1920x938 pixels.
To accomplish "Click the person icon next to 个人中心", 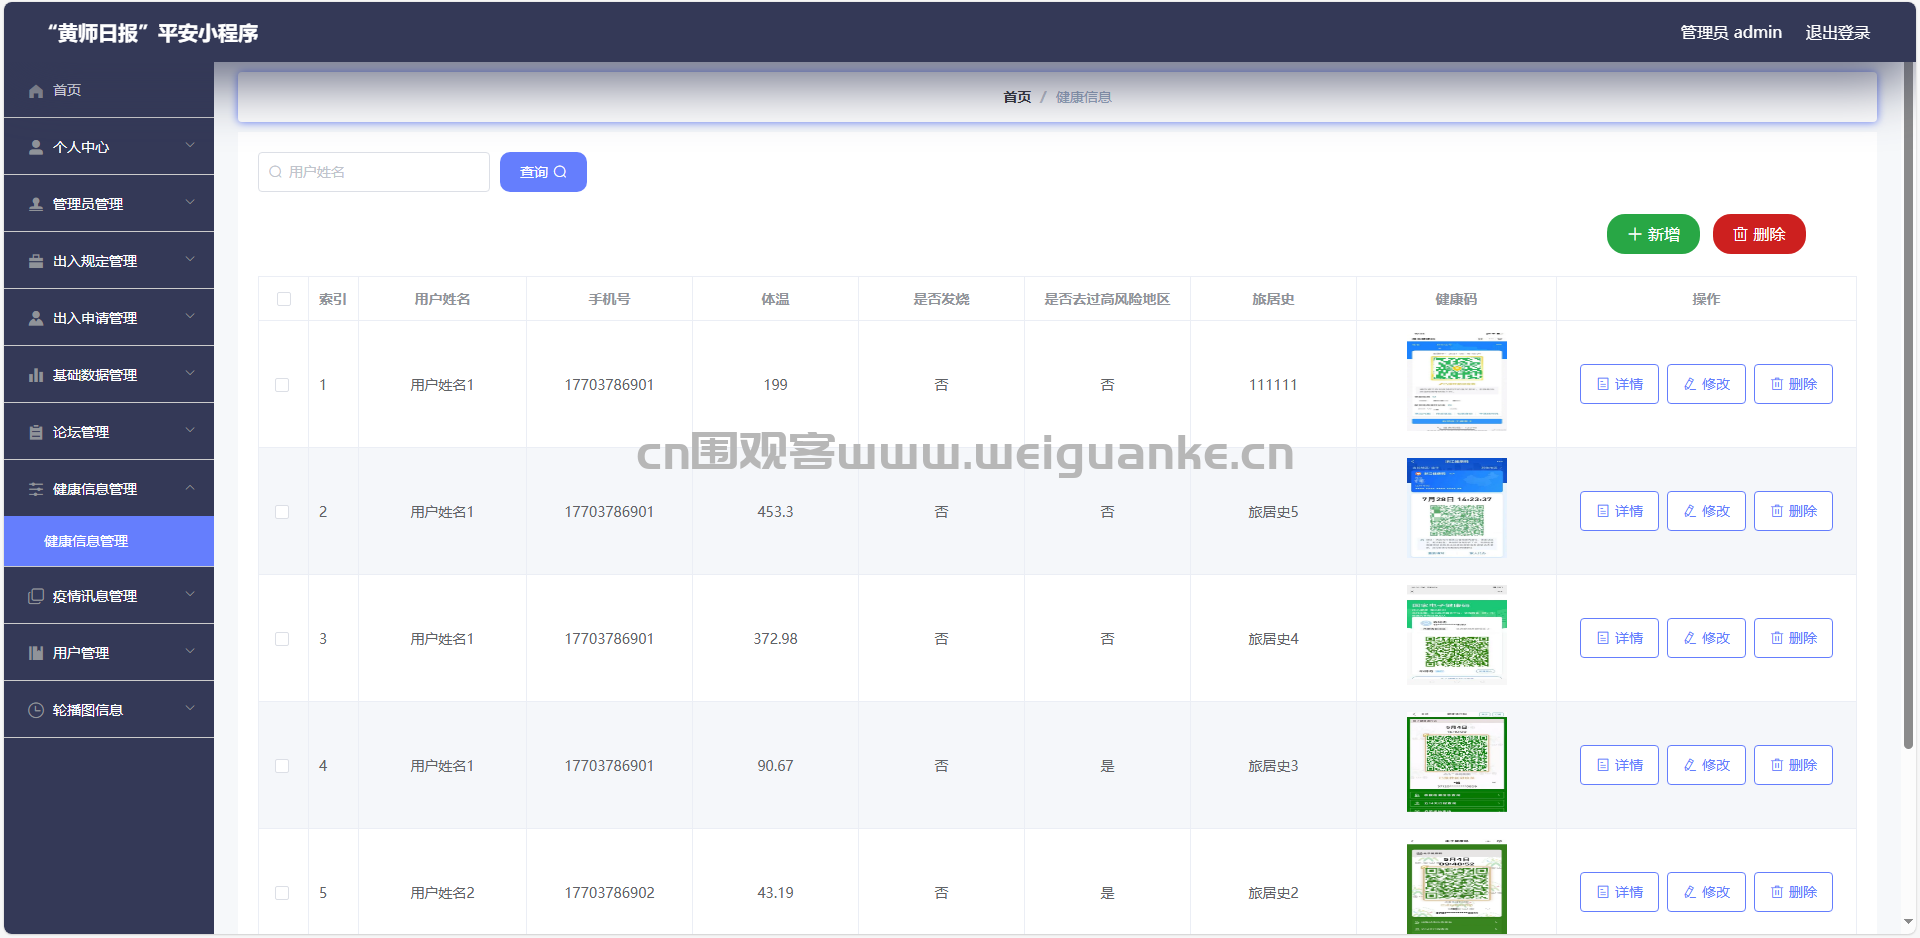I will 36,148.
